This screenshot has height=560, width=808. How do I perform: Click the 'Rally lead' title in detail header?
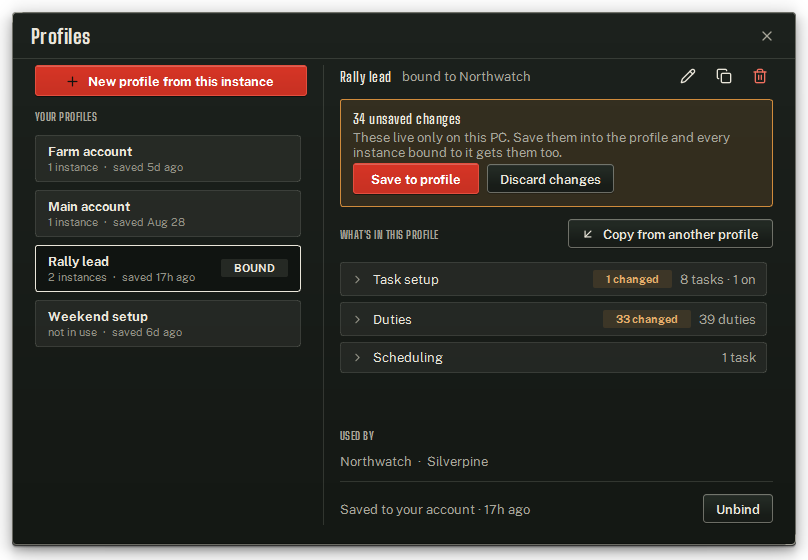365,77
